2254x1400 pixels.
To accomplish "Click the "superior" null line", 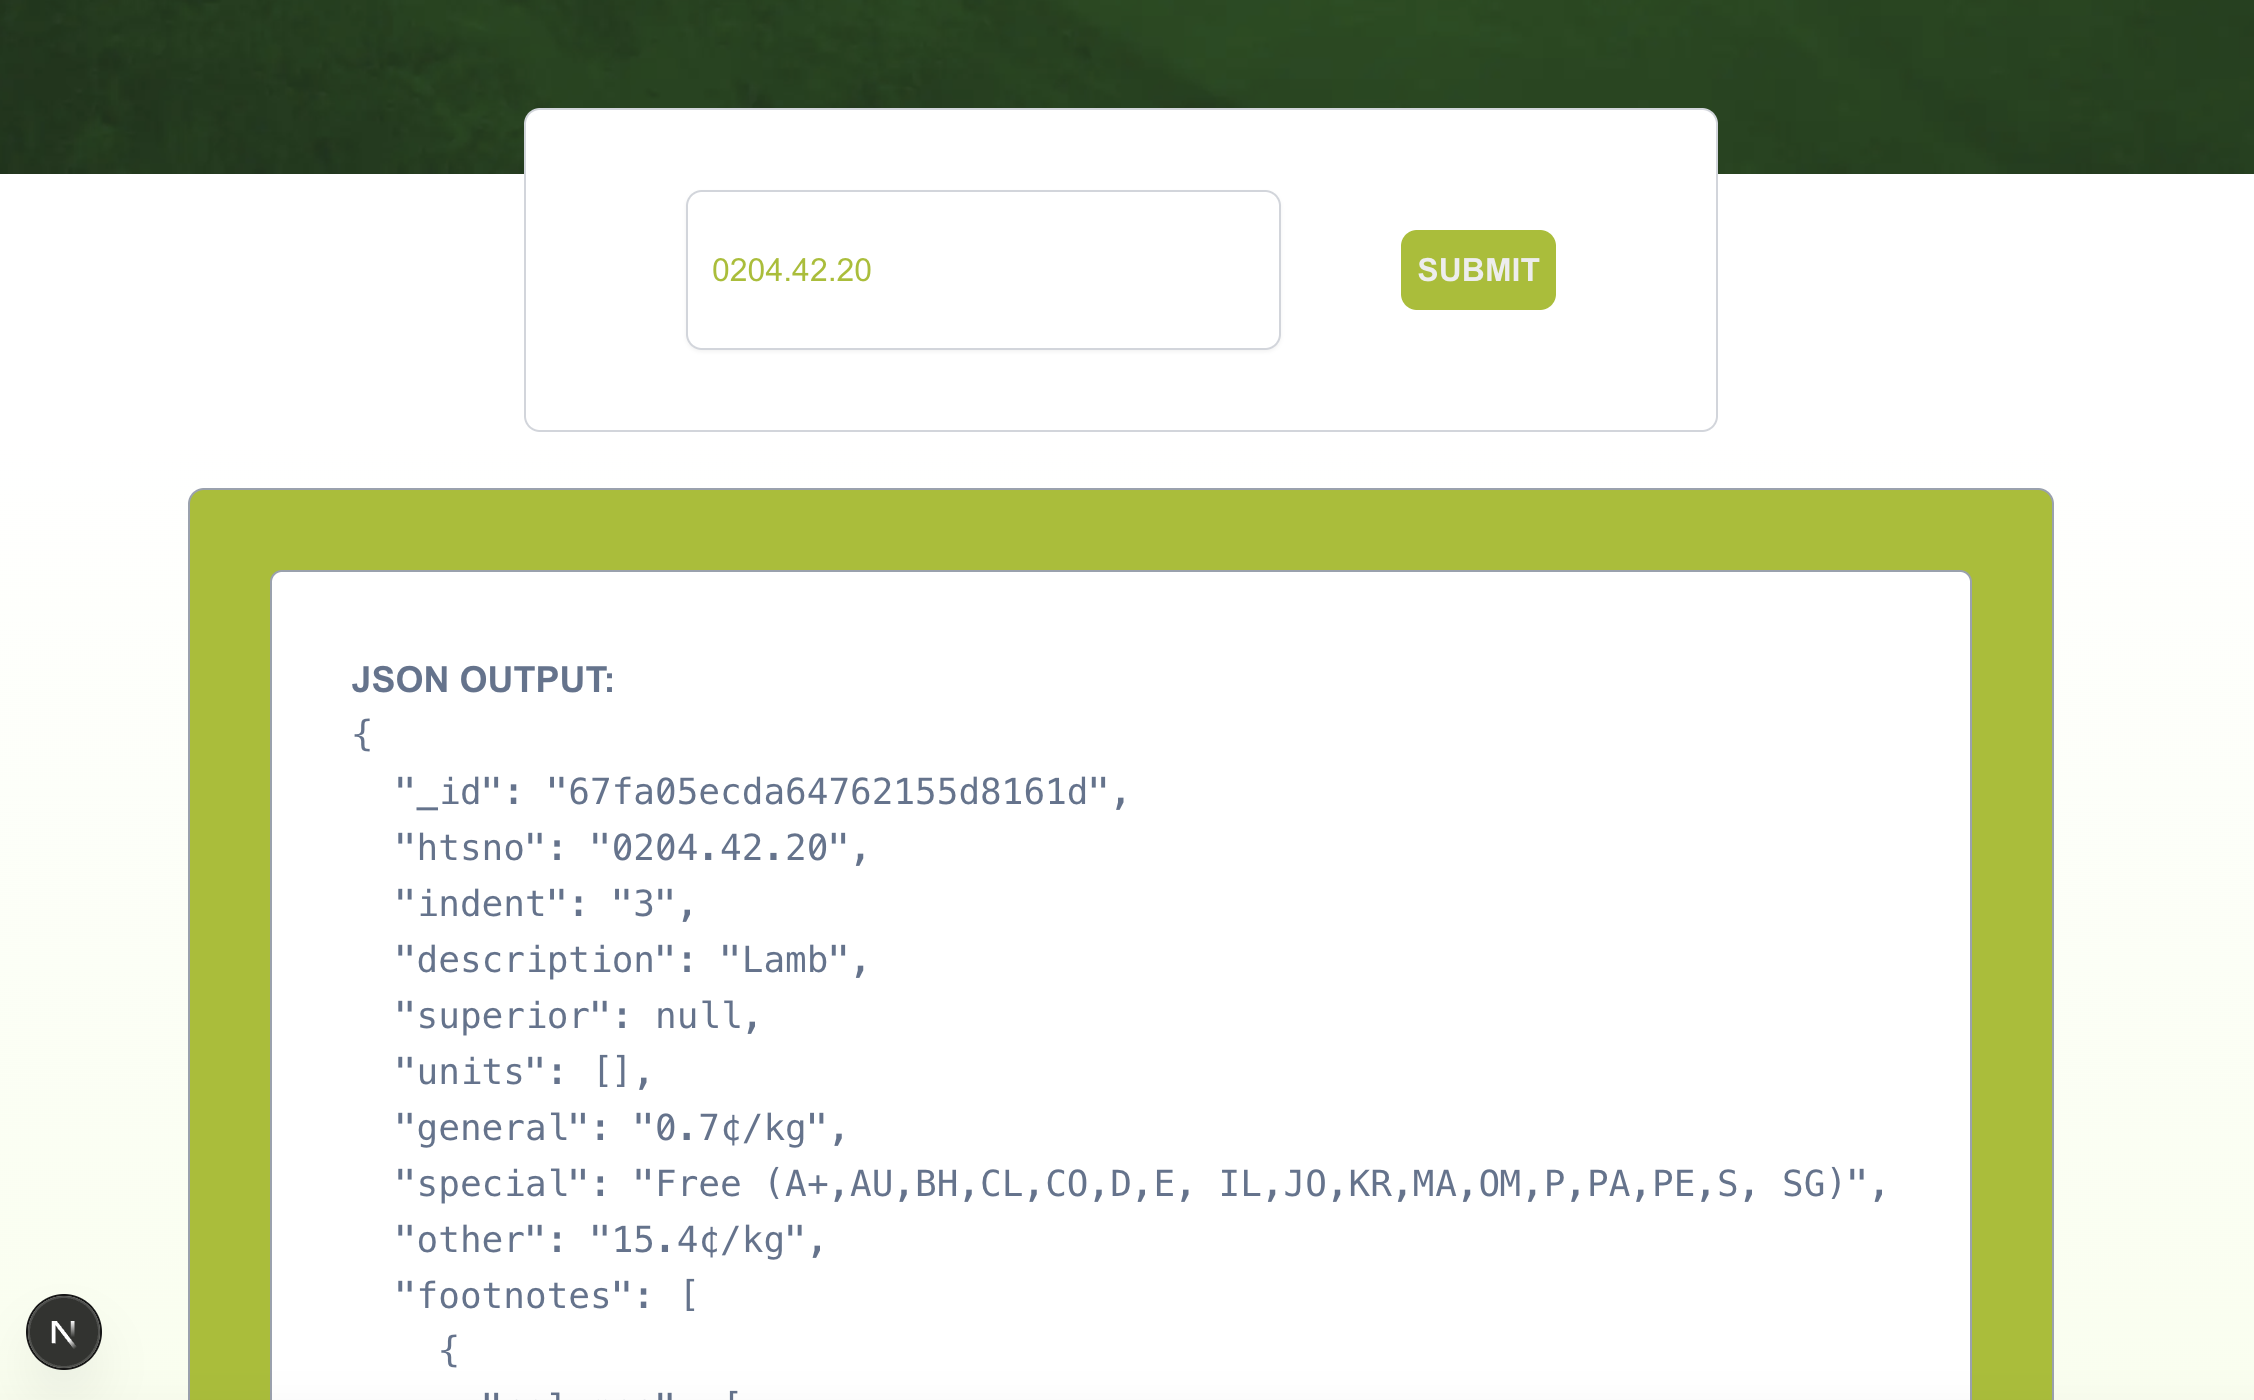I will 577,1016.
